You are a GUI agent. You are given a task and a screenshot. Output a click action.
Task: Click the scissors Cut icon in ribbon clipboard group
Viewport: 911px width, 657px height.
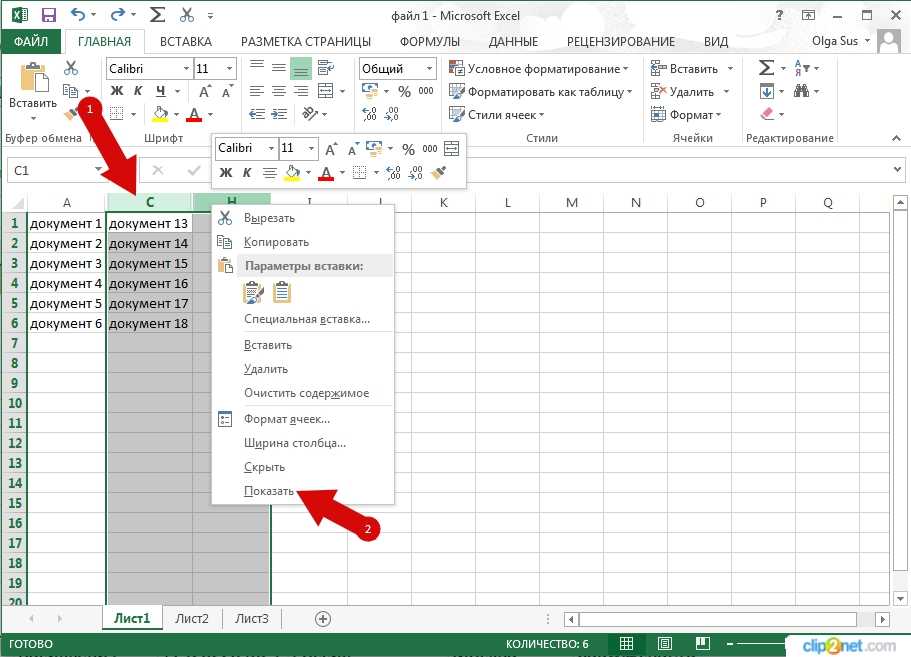(x=71, y=68)
